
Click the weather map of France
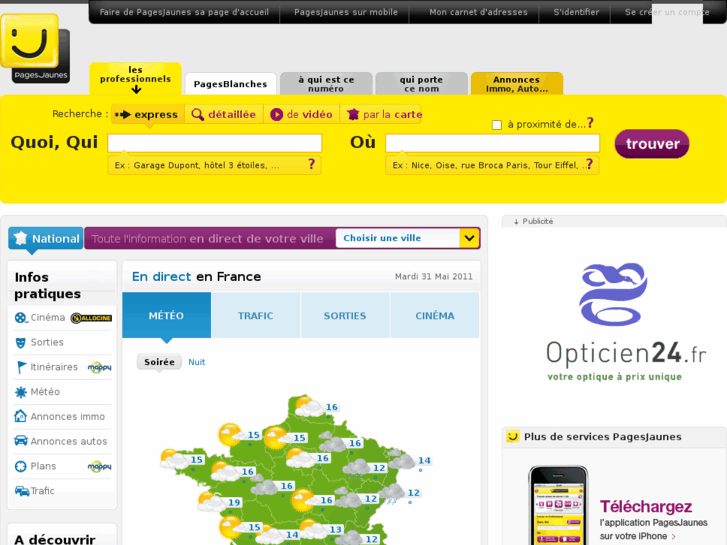[297, 468]
